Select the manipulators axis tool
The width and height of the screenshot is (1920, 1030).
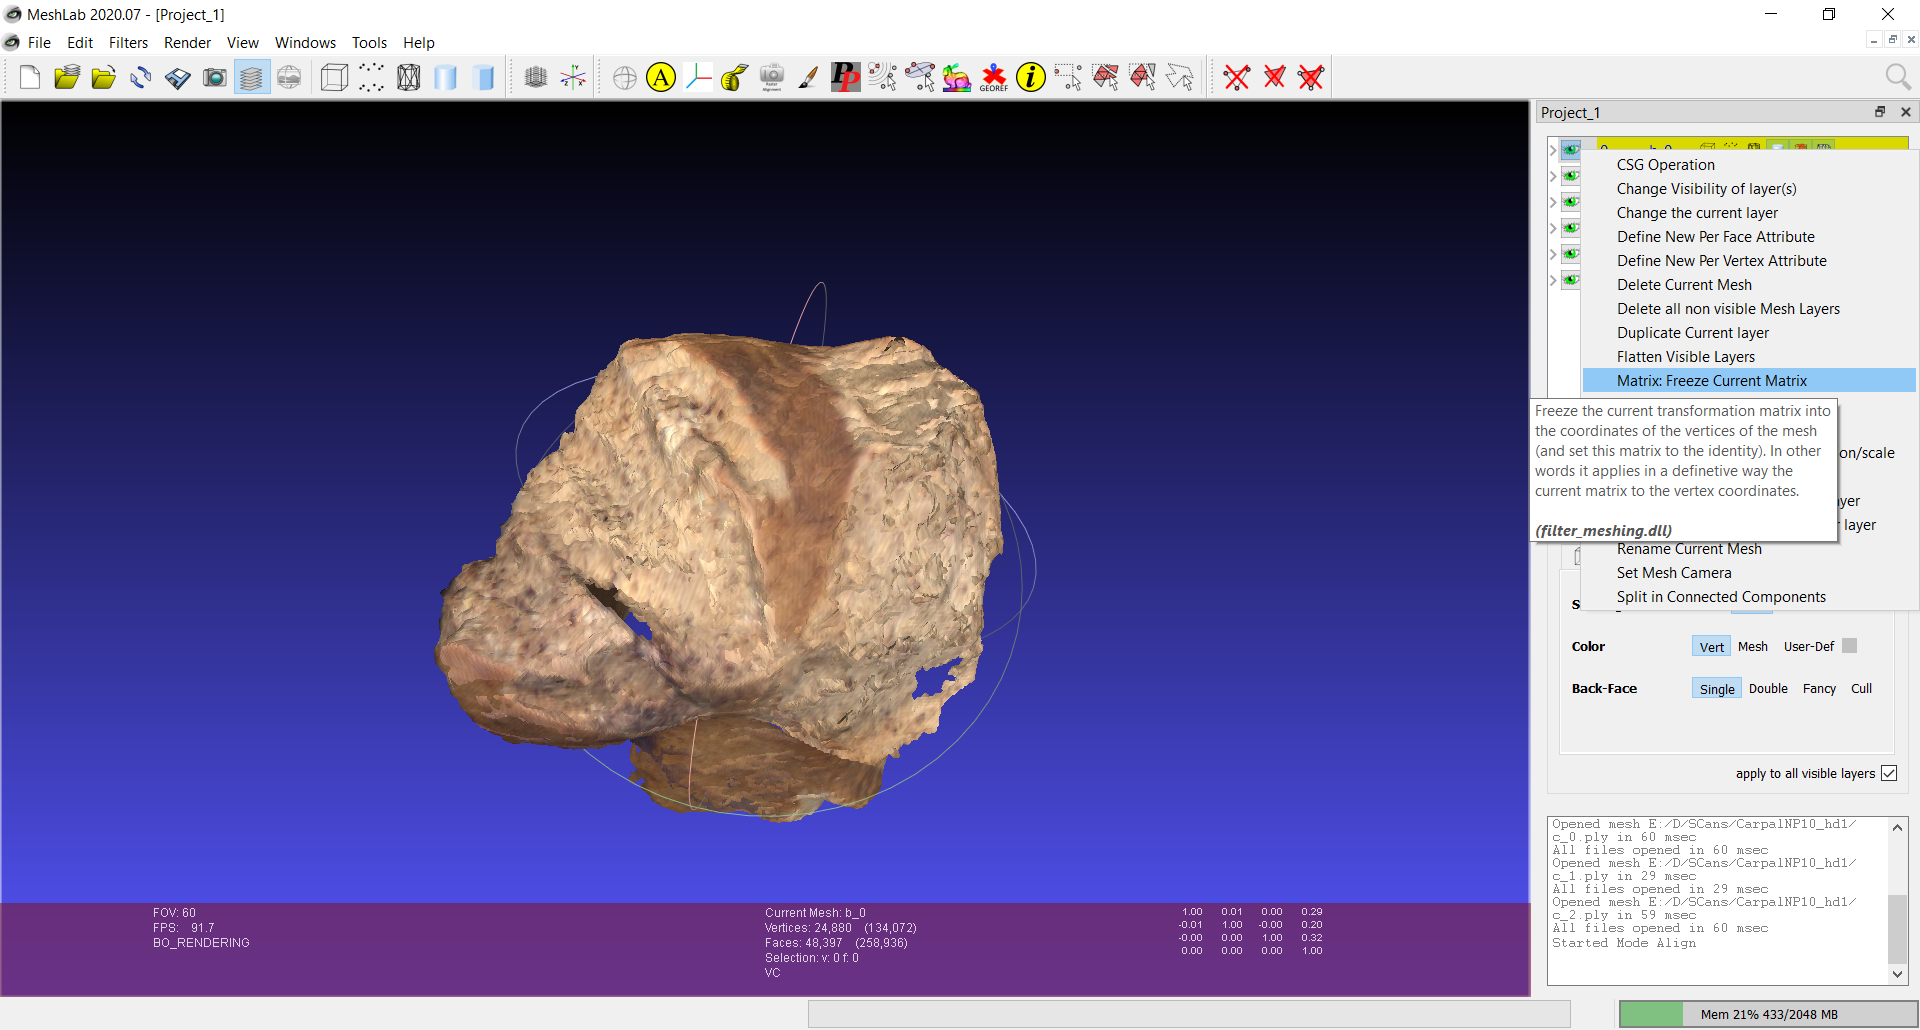(698, 77)
